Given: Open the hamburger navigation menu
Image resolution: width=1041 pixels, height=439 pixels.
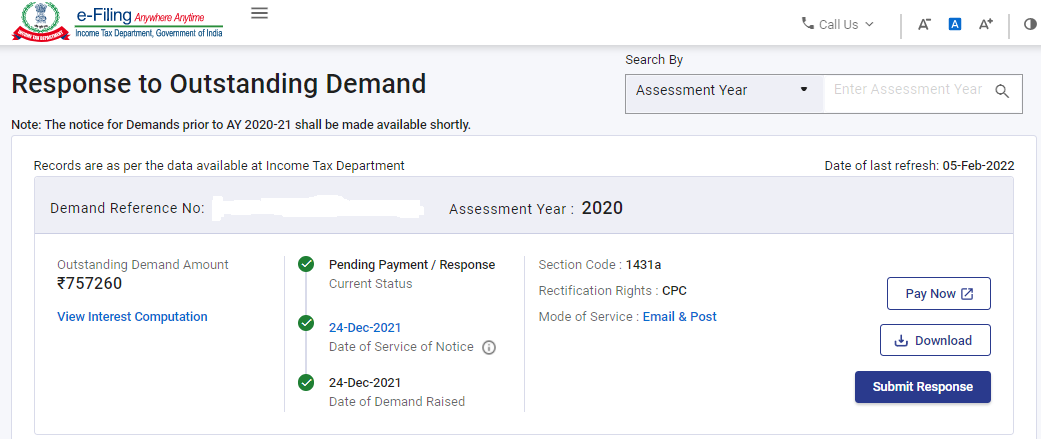Looking at the screenshot, I should (x=260, y=13).
